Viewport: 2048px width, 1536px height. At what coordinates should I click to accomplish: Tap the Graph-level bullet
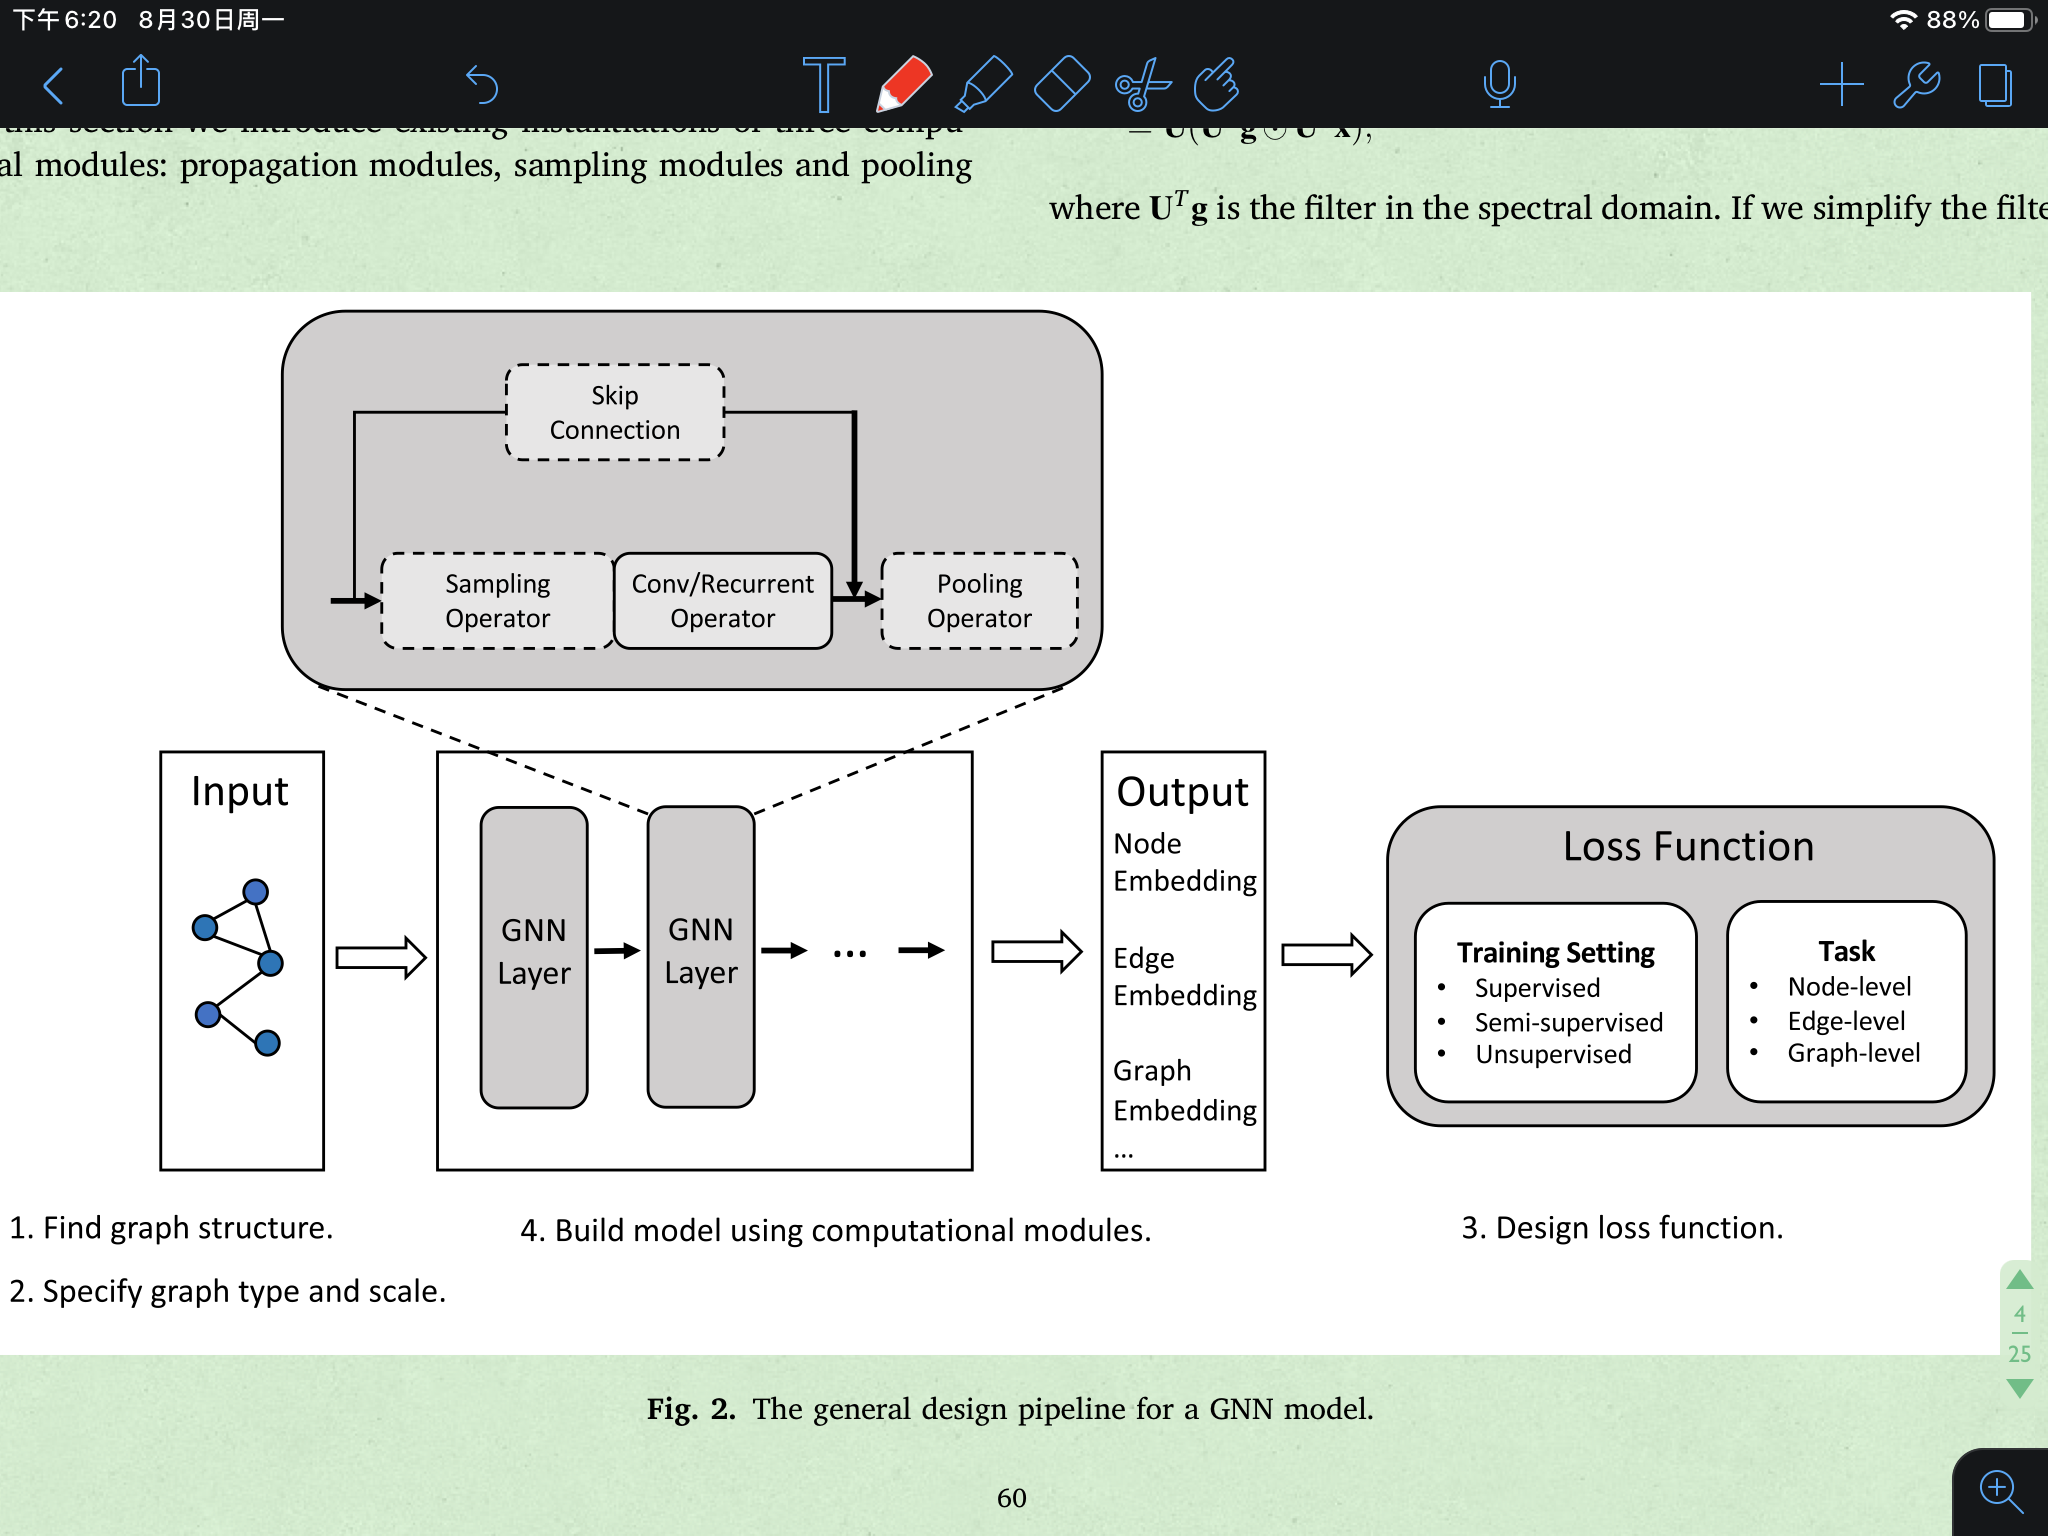tap(1854, 1053)
